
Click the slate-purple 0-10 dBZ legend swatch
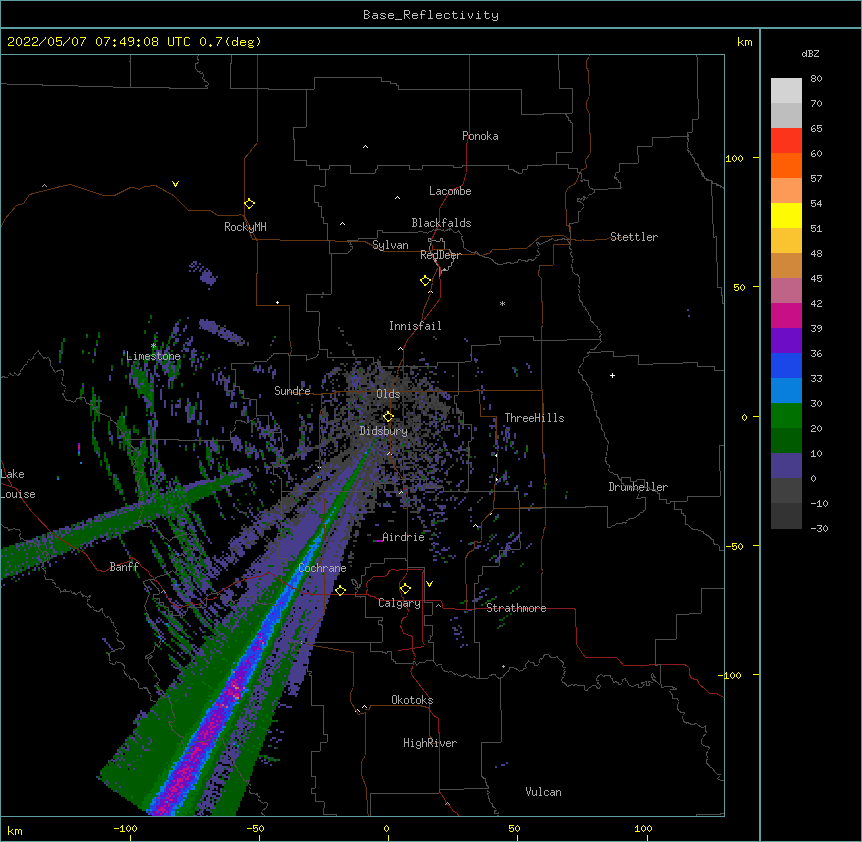click(786, 466)
